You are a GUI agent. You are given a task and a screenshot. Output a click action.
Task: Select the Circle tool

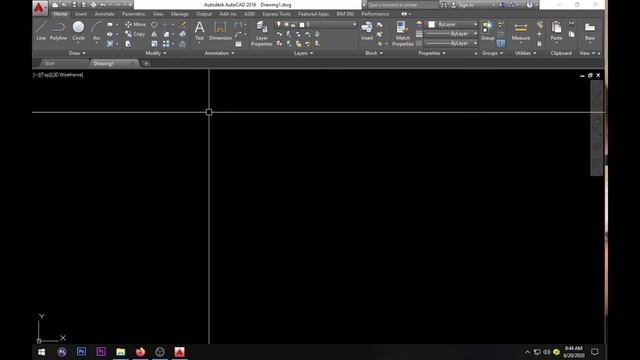point(78,31)
